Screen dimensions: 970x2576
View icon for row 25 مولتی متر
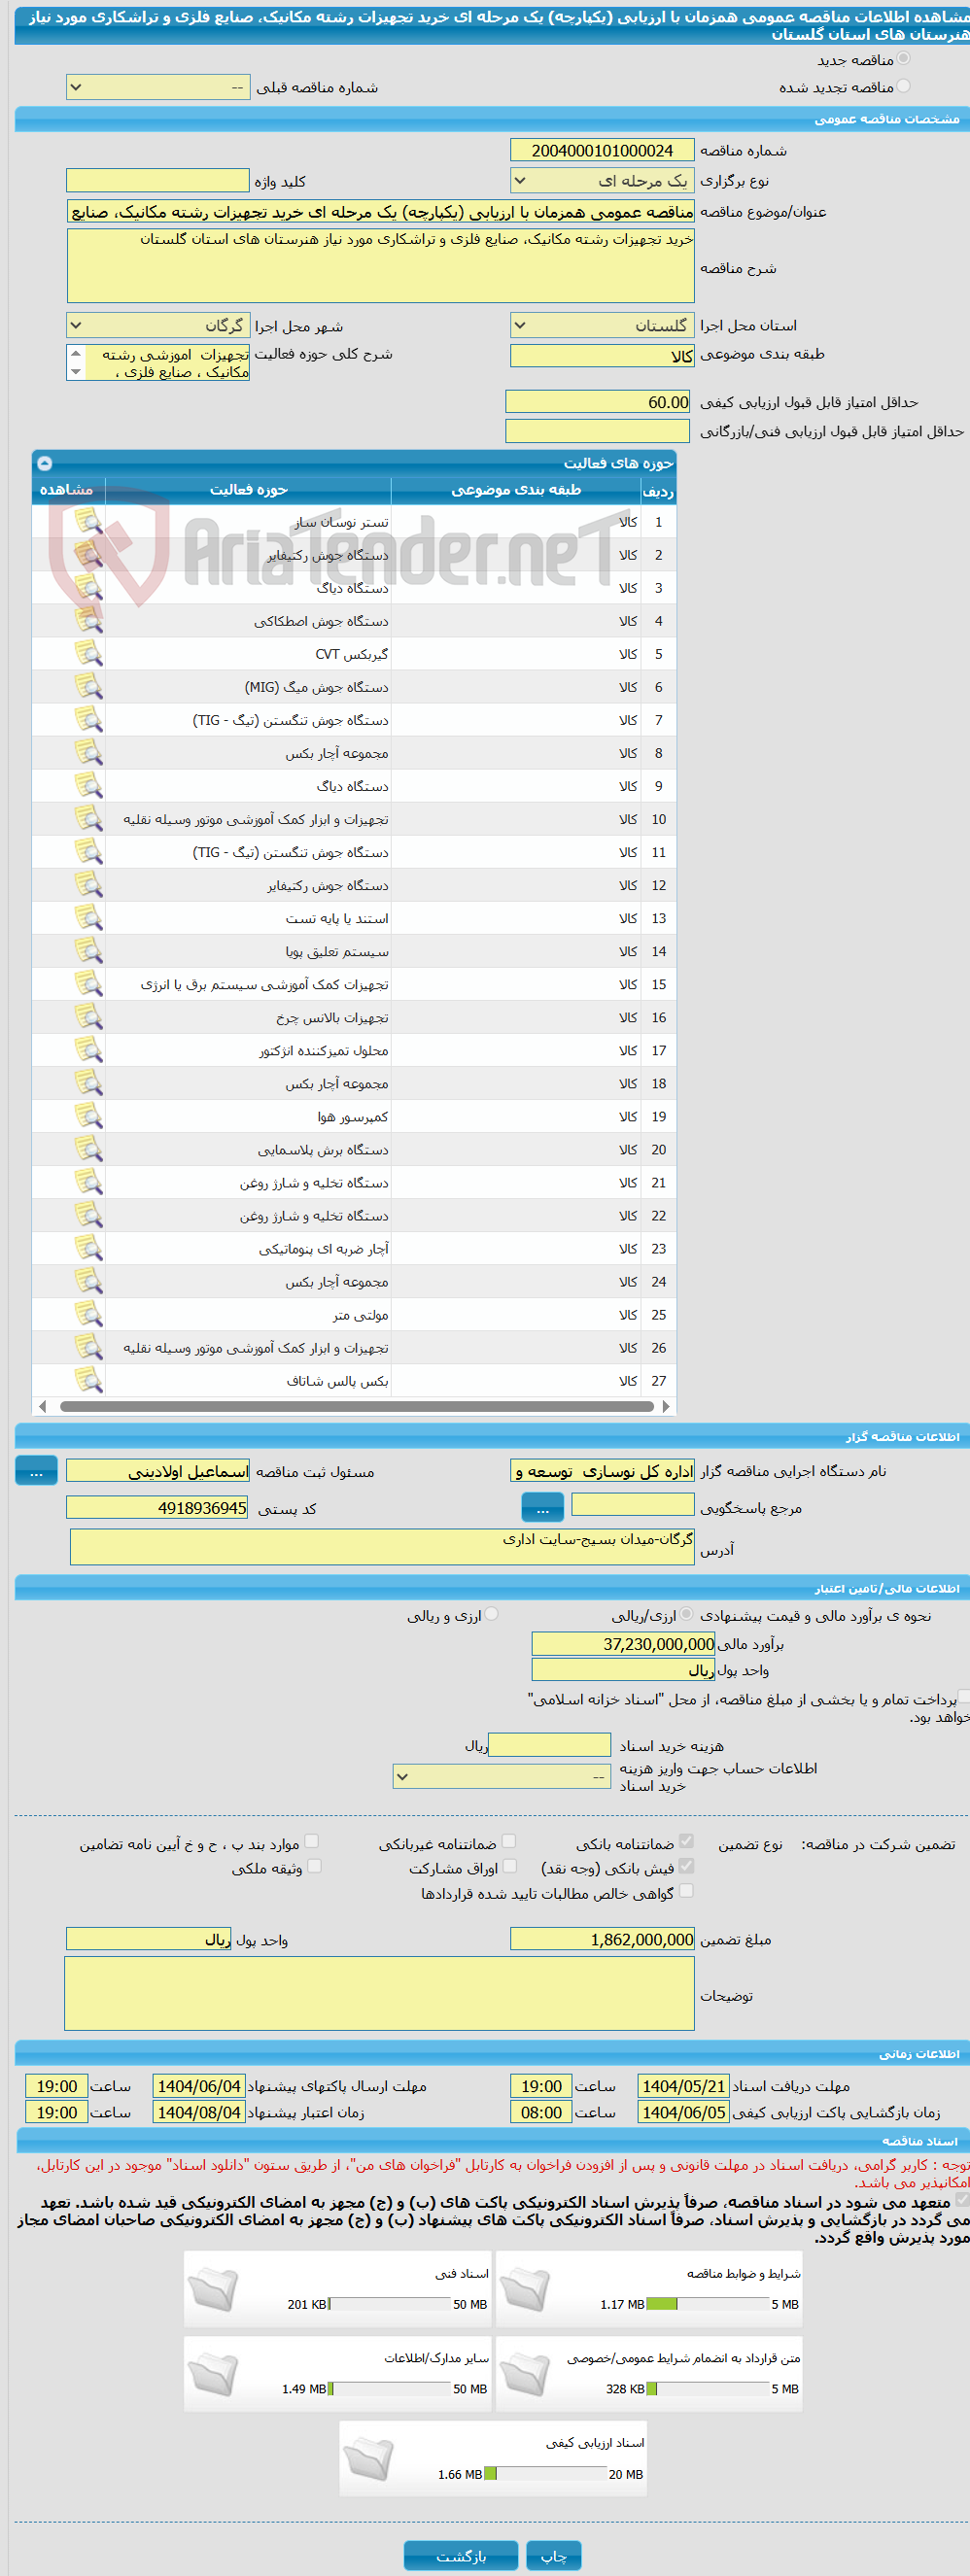(x=88, y=1313)
